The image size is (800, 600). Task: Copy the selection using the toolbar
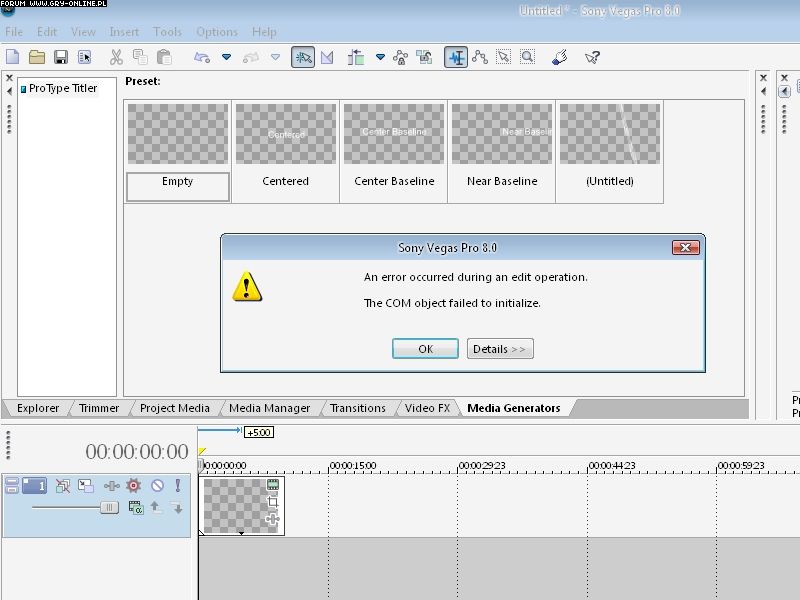140,57
